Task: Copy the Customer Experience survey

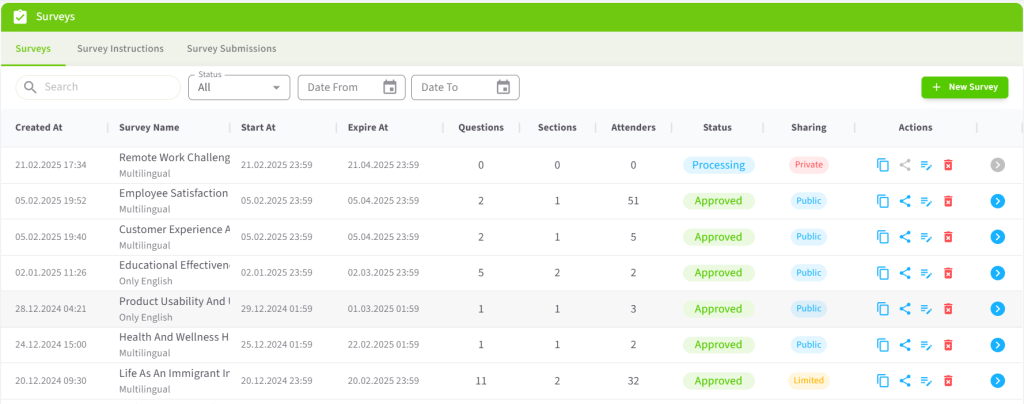Action: click(883, 237)
